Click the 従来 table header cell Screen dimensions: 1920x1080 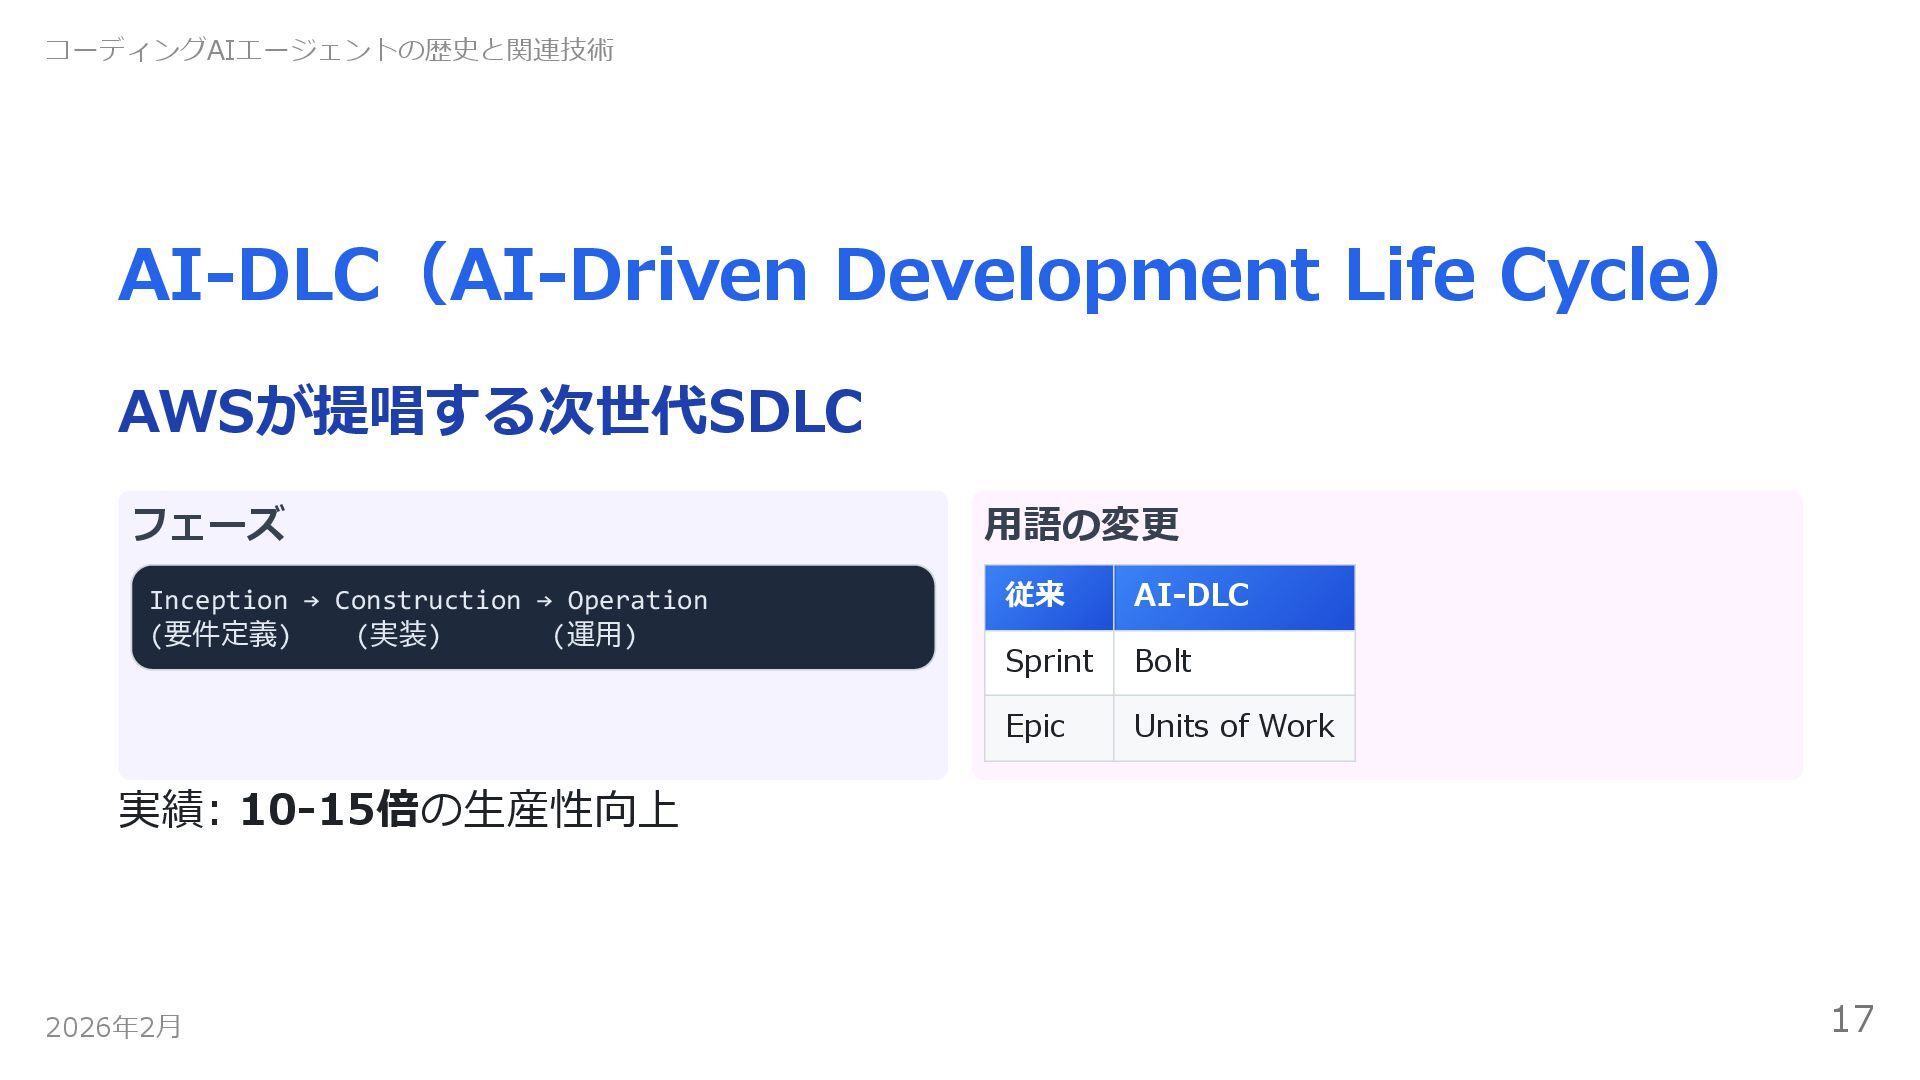(1035, 595)
